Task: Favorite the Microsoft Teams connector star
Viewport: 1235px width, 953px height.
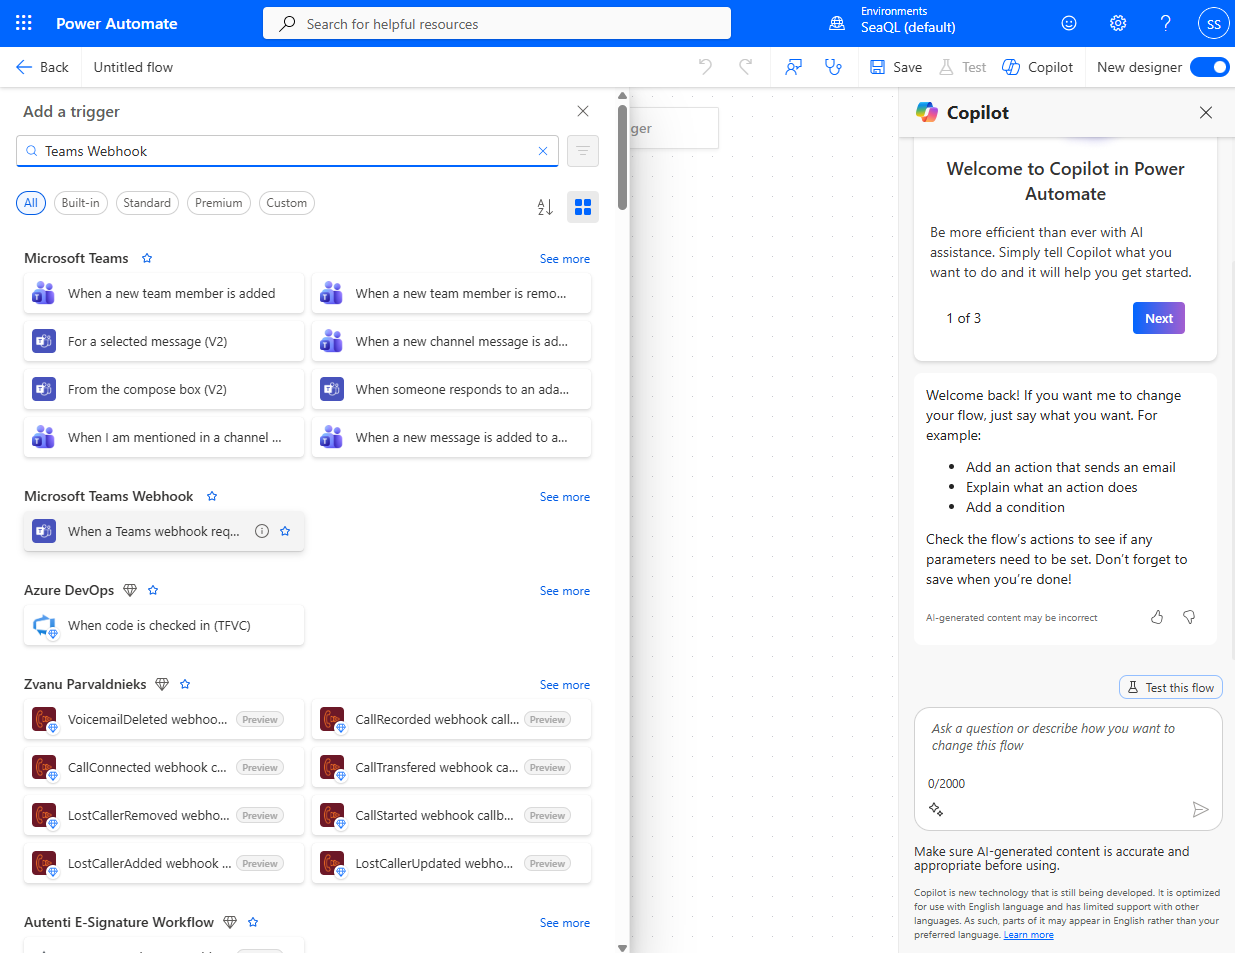Action: coord(147,258)
